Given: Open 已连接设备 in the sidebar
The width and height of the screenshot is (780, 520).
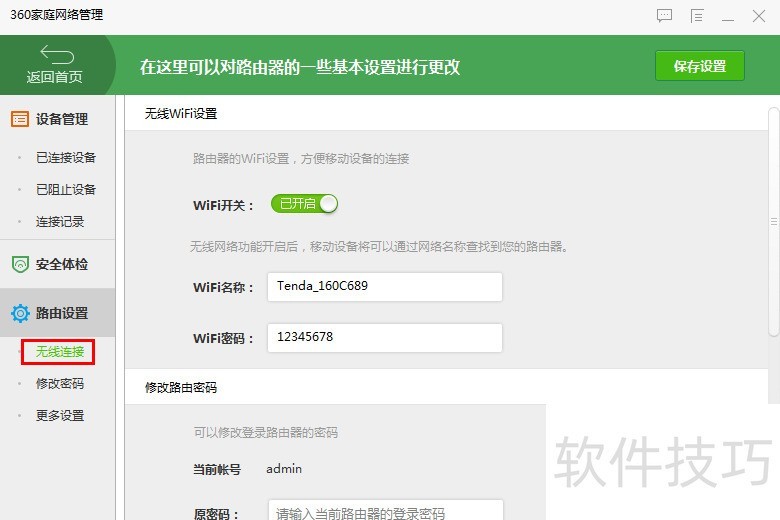Looking at the screenshot, I should coord(66,158).
